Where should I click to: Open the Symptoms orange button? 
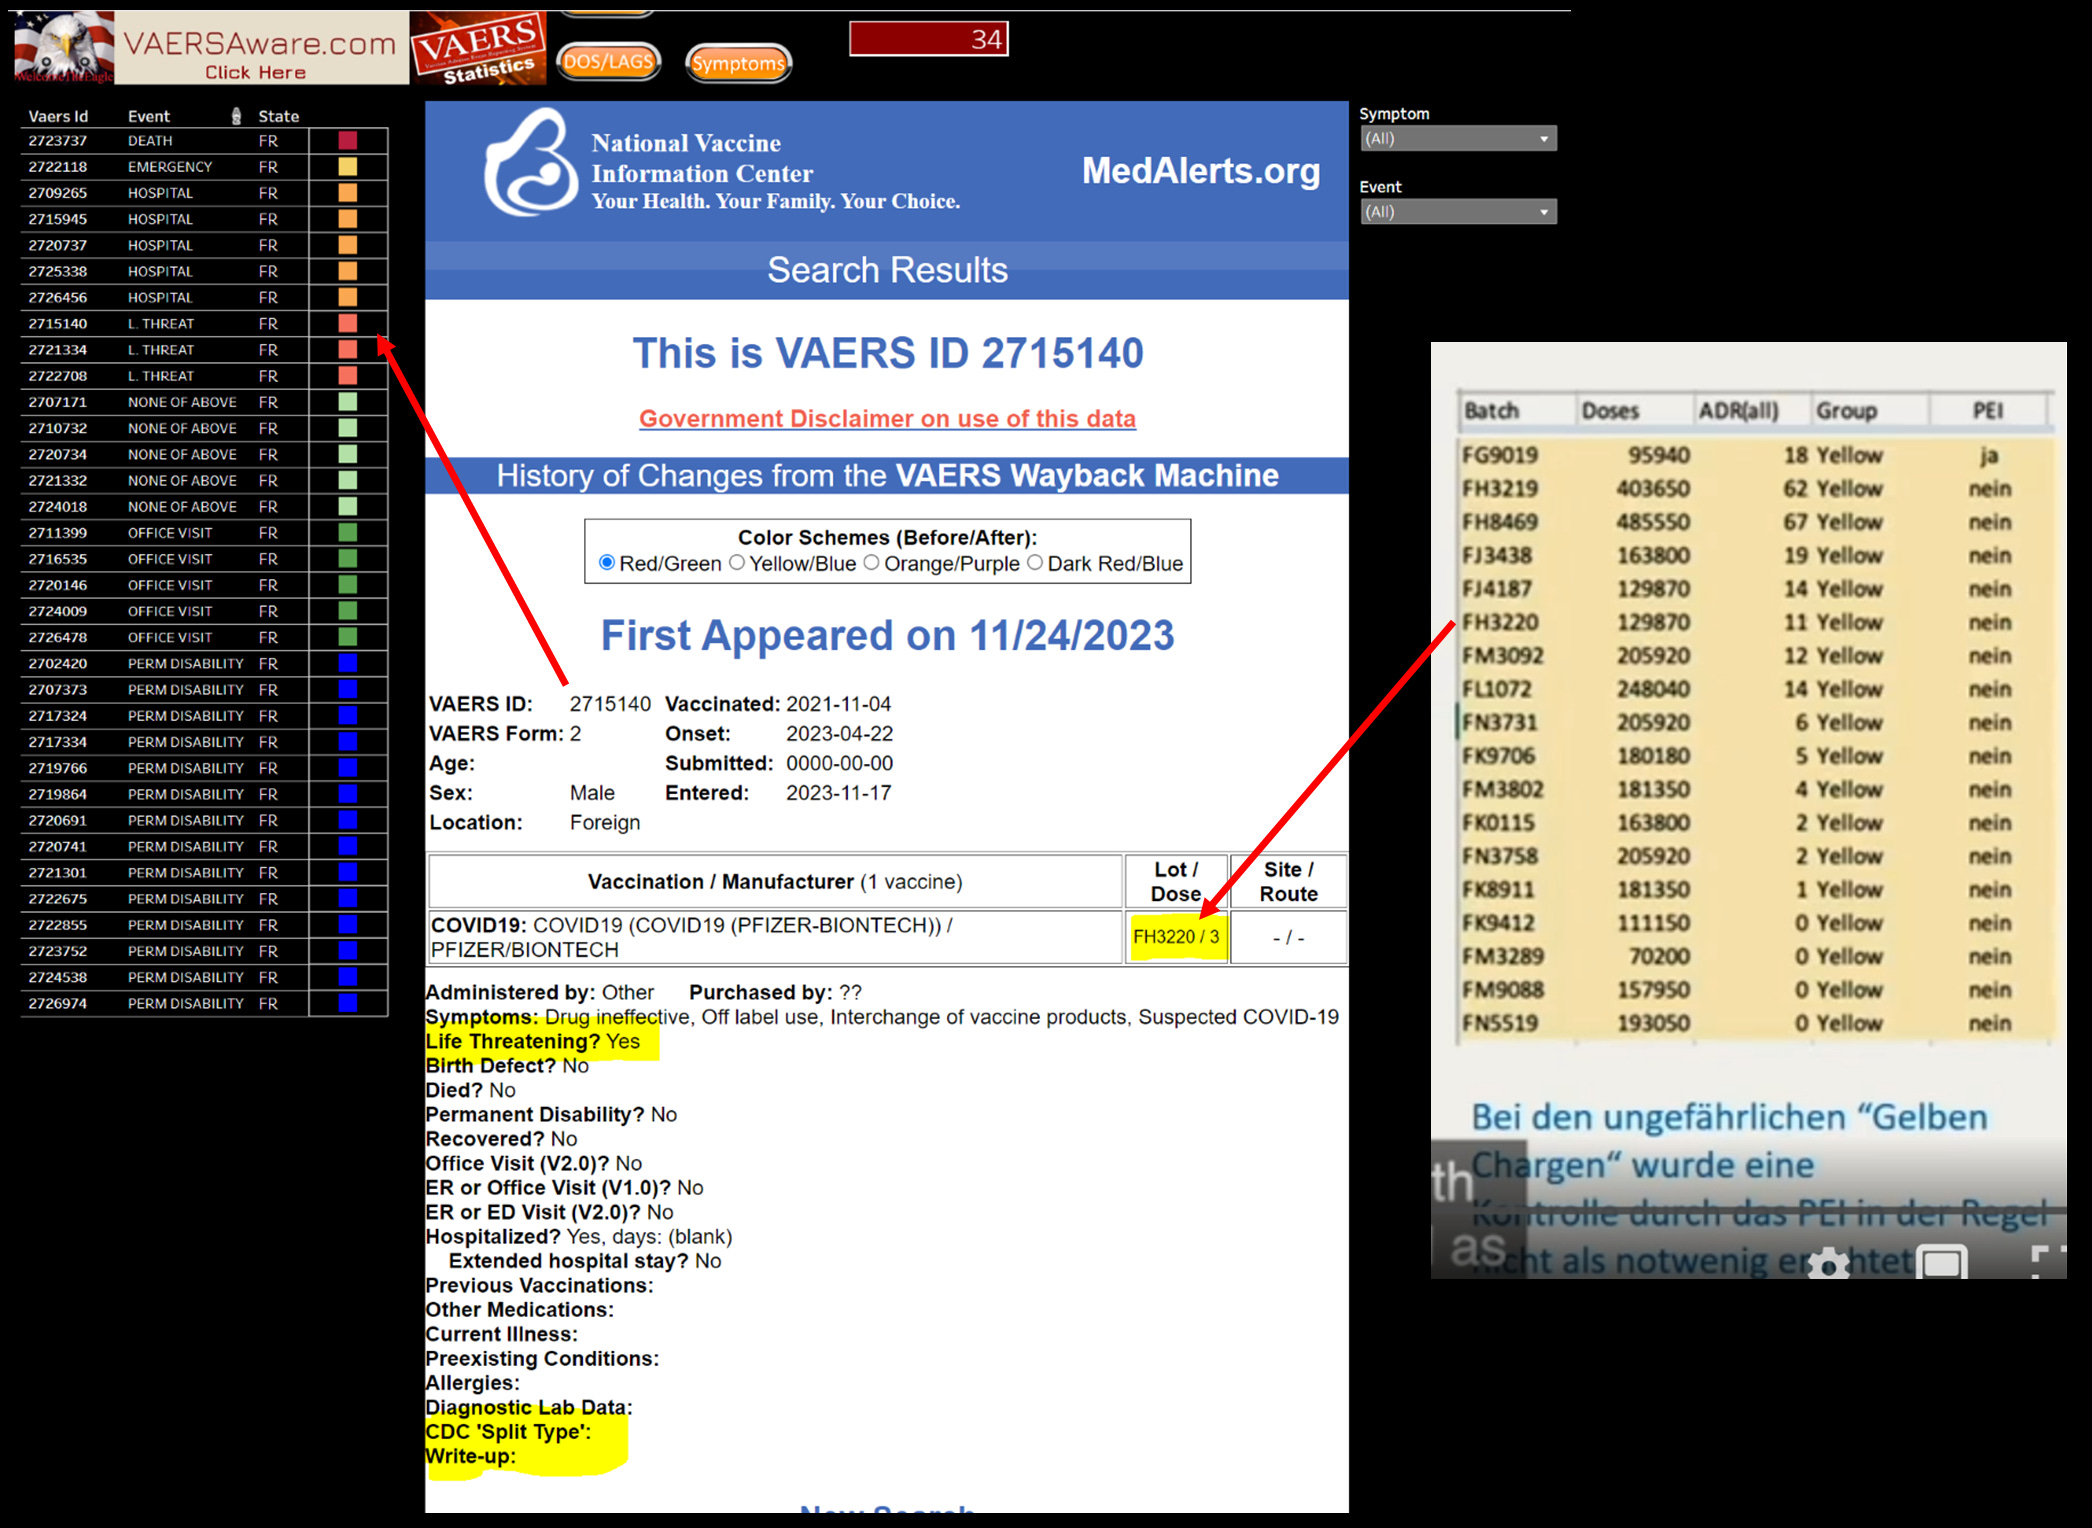[x=738, y=63]
